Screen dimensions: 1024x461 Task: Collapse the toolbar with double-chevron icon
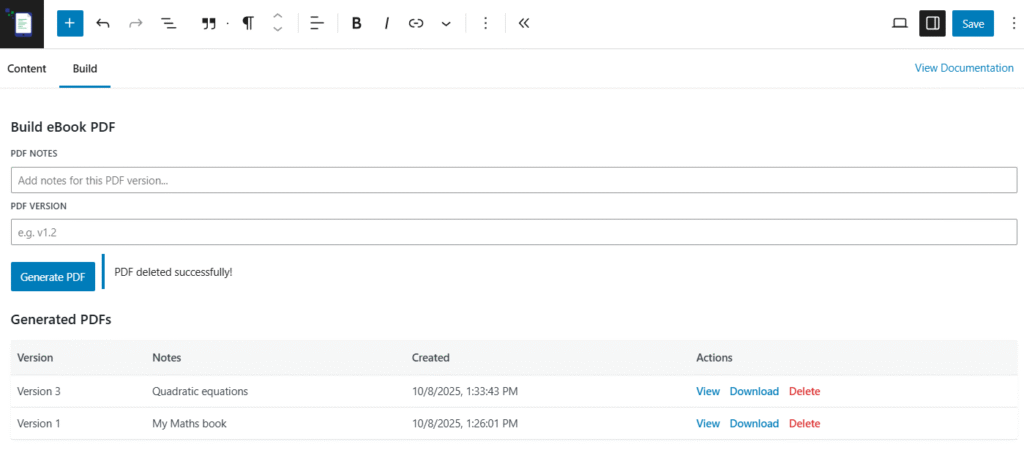click(523, 24)
